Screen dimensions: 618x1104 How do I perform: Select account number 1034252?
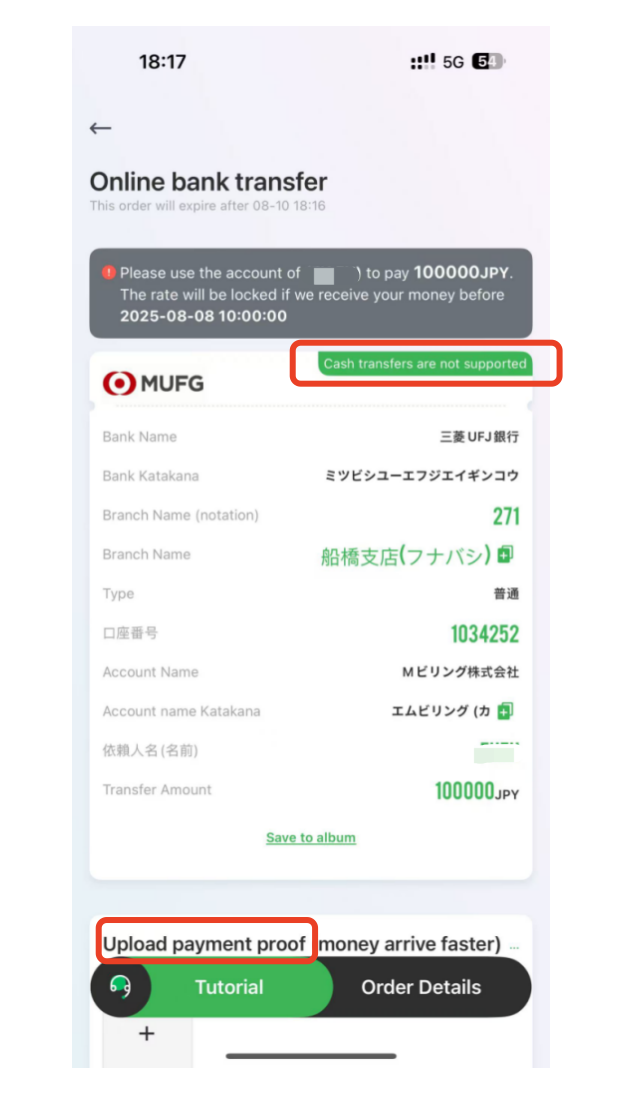click(485, 634)
